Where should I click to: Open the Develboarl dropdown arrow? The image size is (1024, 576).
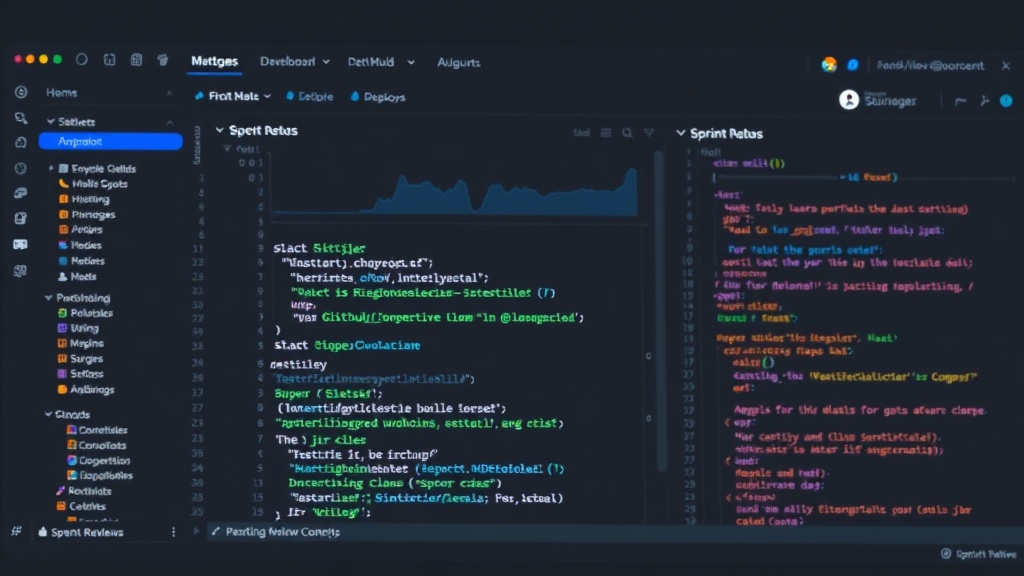click(326, 62)
